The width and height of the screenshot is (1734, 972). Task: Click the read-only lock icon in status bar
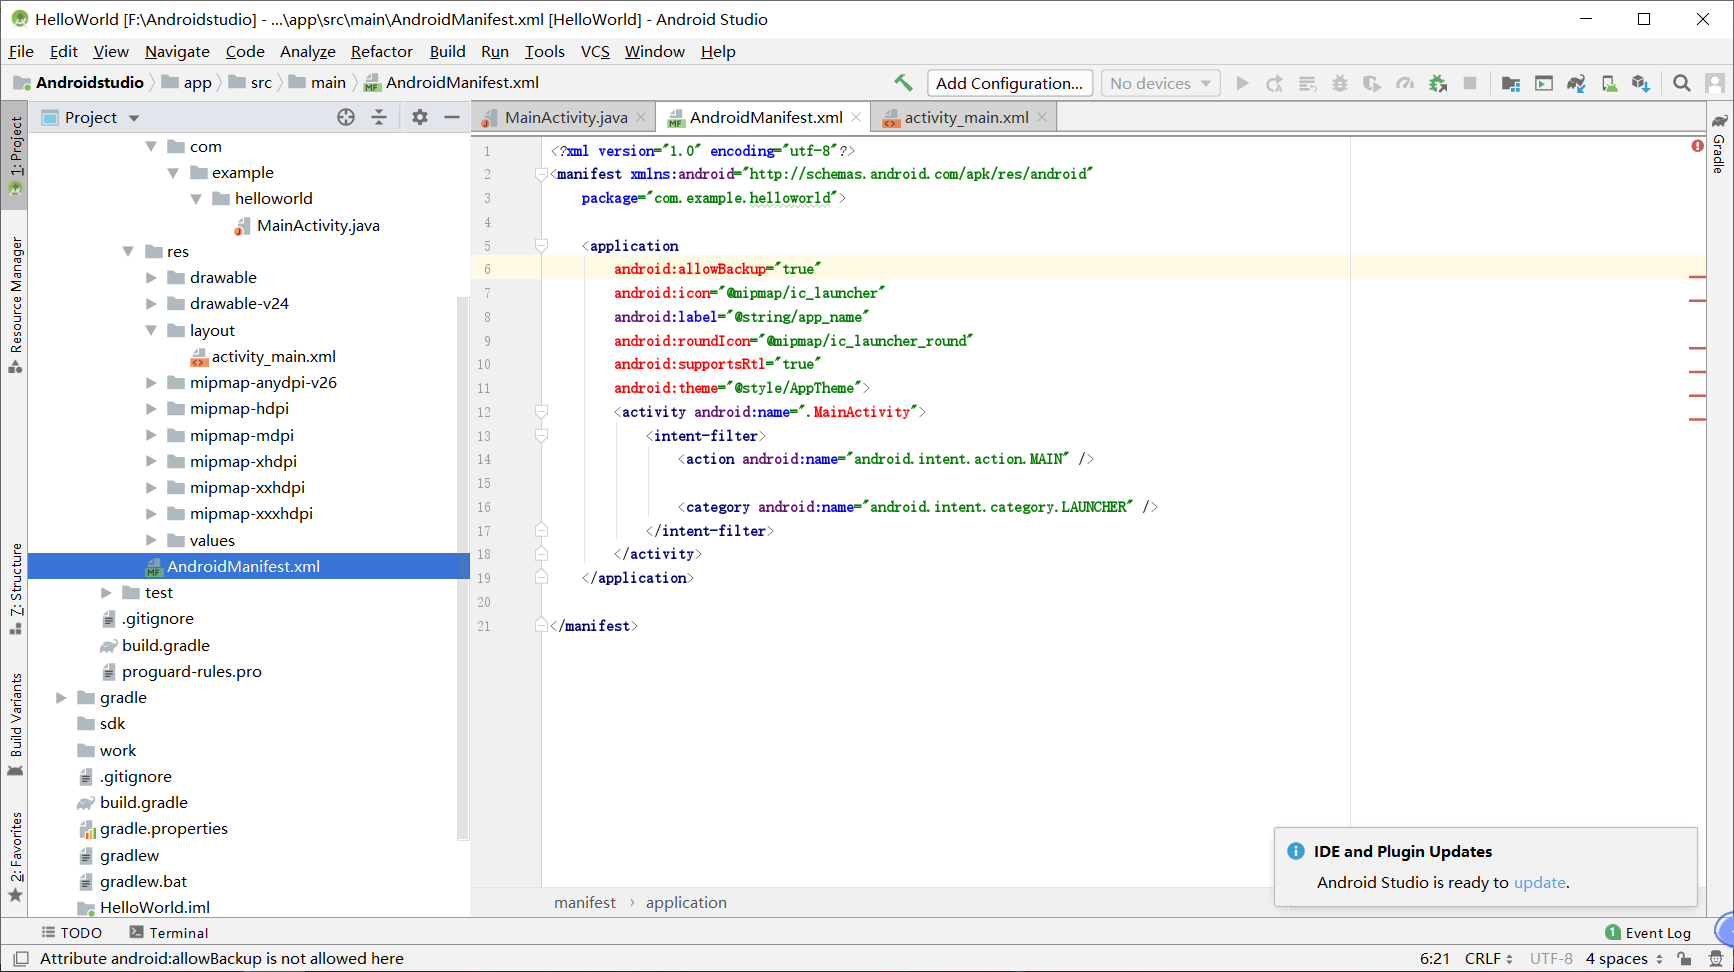pos(1684,958)
